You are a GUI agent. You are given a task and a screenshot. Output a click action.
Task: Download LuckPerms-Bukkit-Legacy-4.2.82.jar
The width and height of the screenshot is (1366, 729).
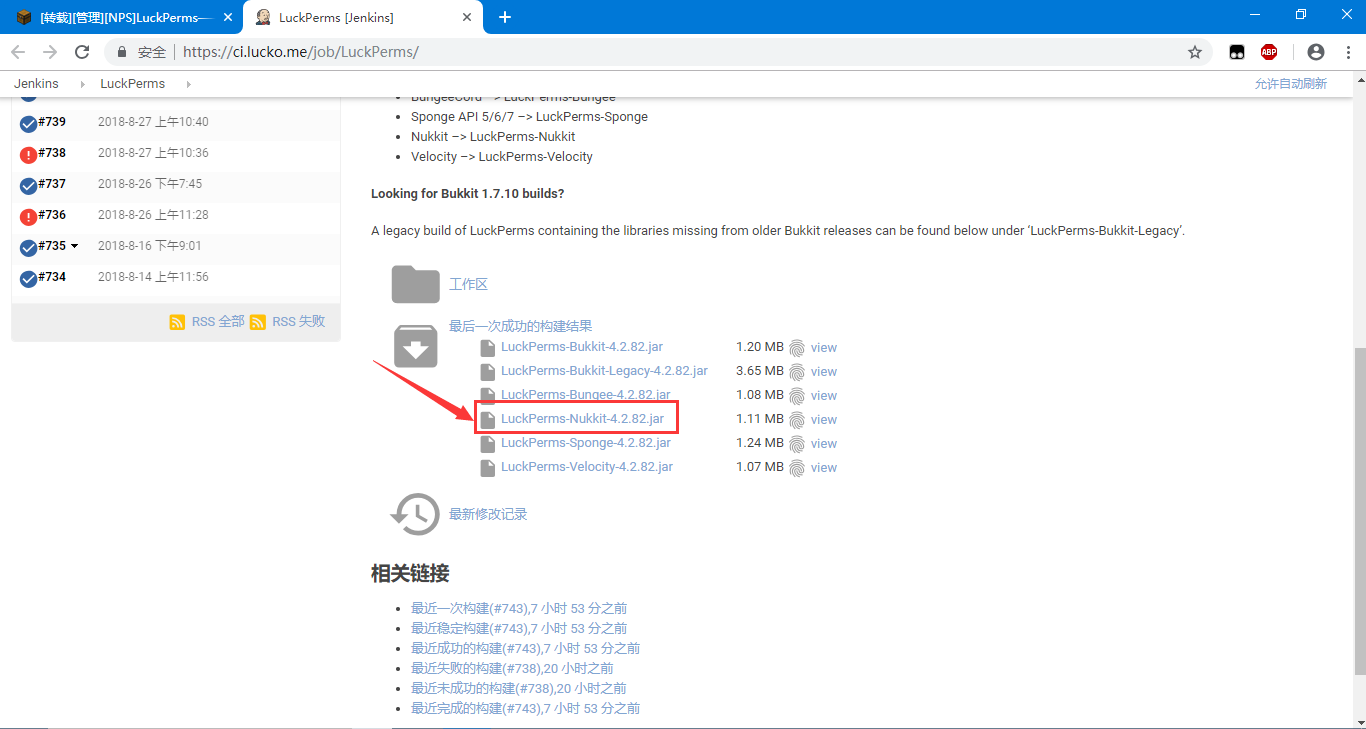click(x=604, y=371)
